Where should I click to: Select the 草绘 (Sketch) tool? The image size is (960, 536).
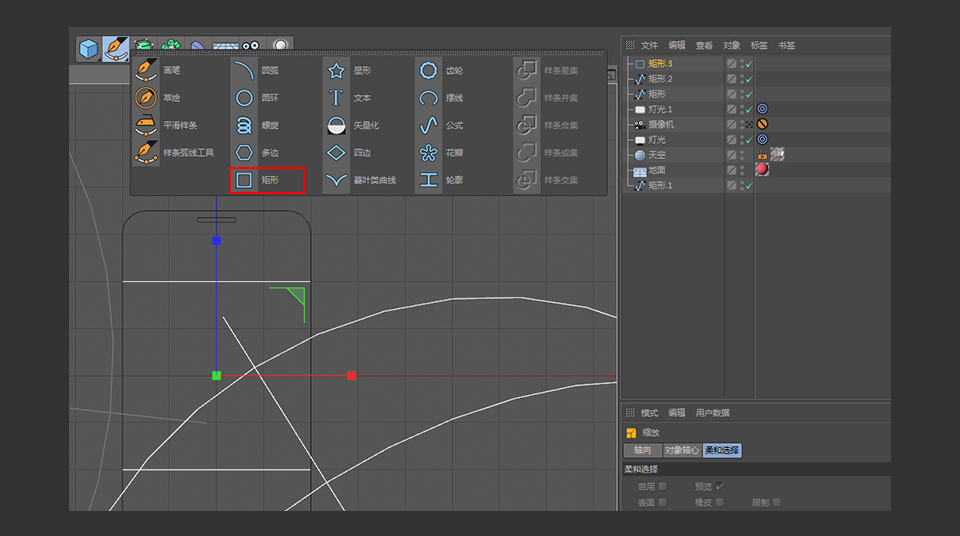coord(147,98)
